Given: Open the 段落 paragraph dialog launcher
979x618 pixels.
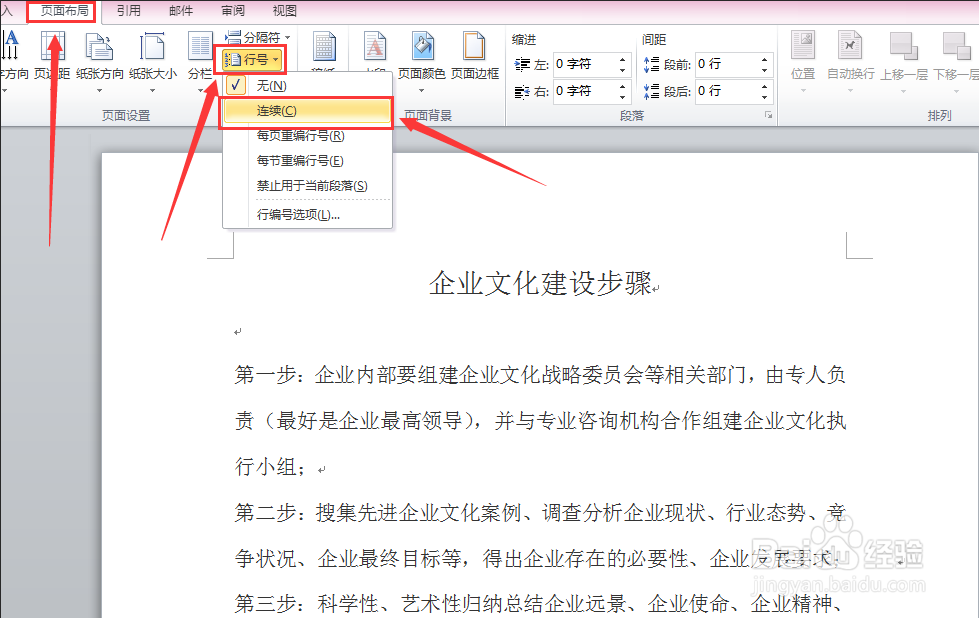Looking at the screenshot, I should tap(769, 115).
